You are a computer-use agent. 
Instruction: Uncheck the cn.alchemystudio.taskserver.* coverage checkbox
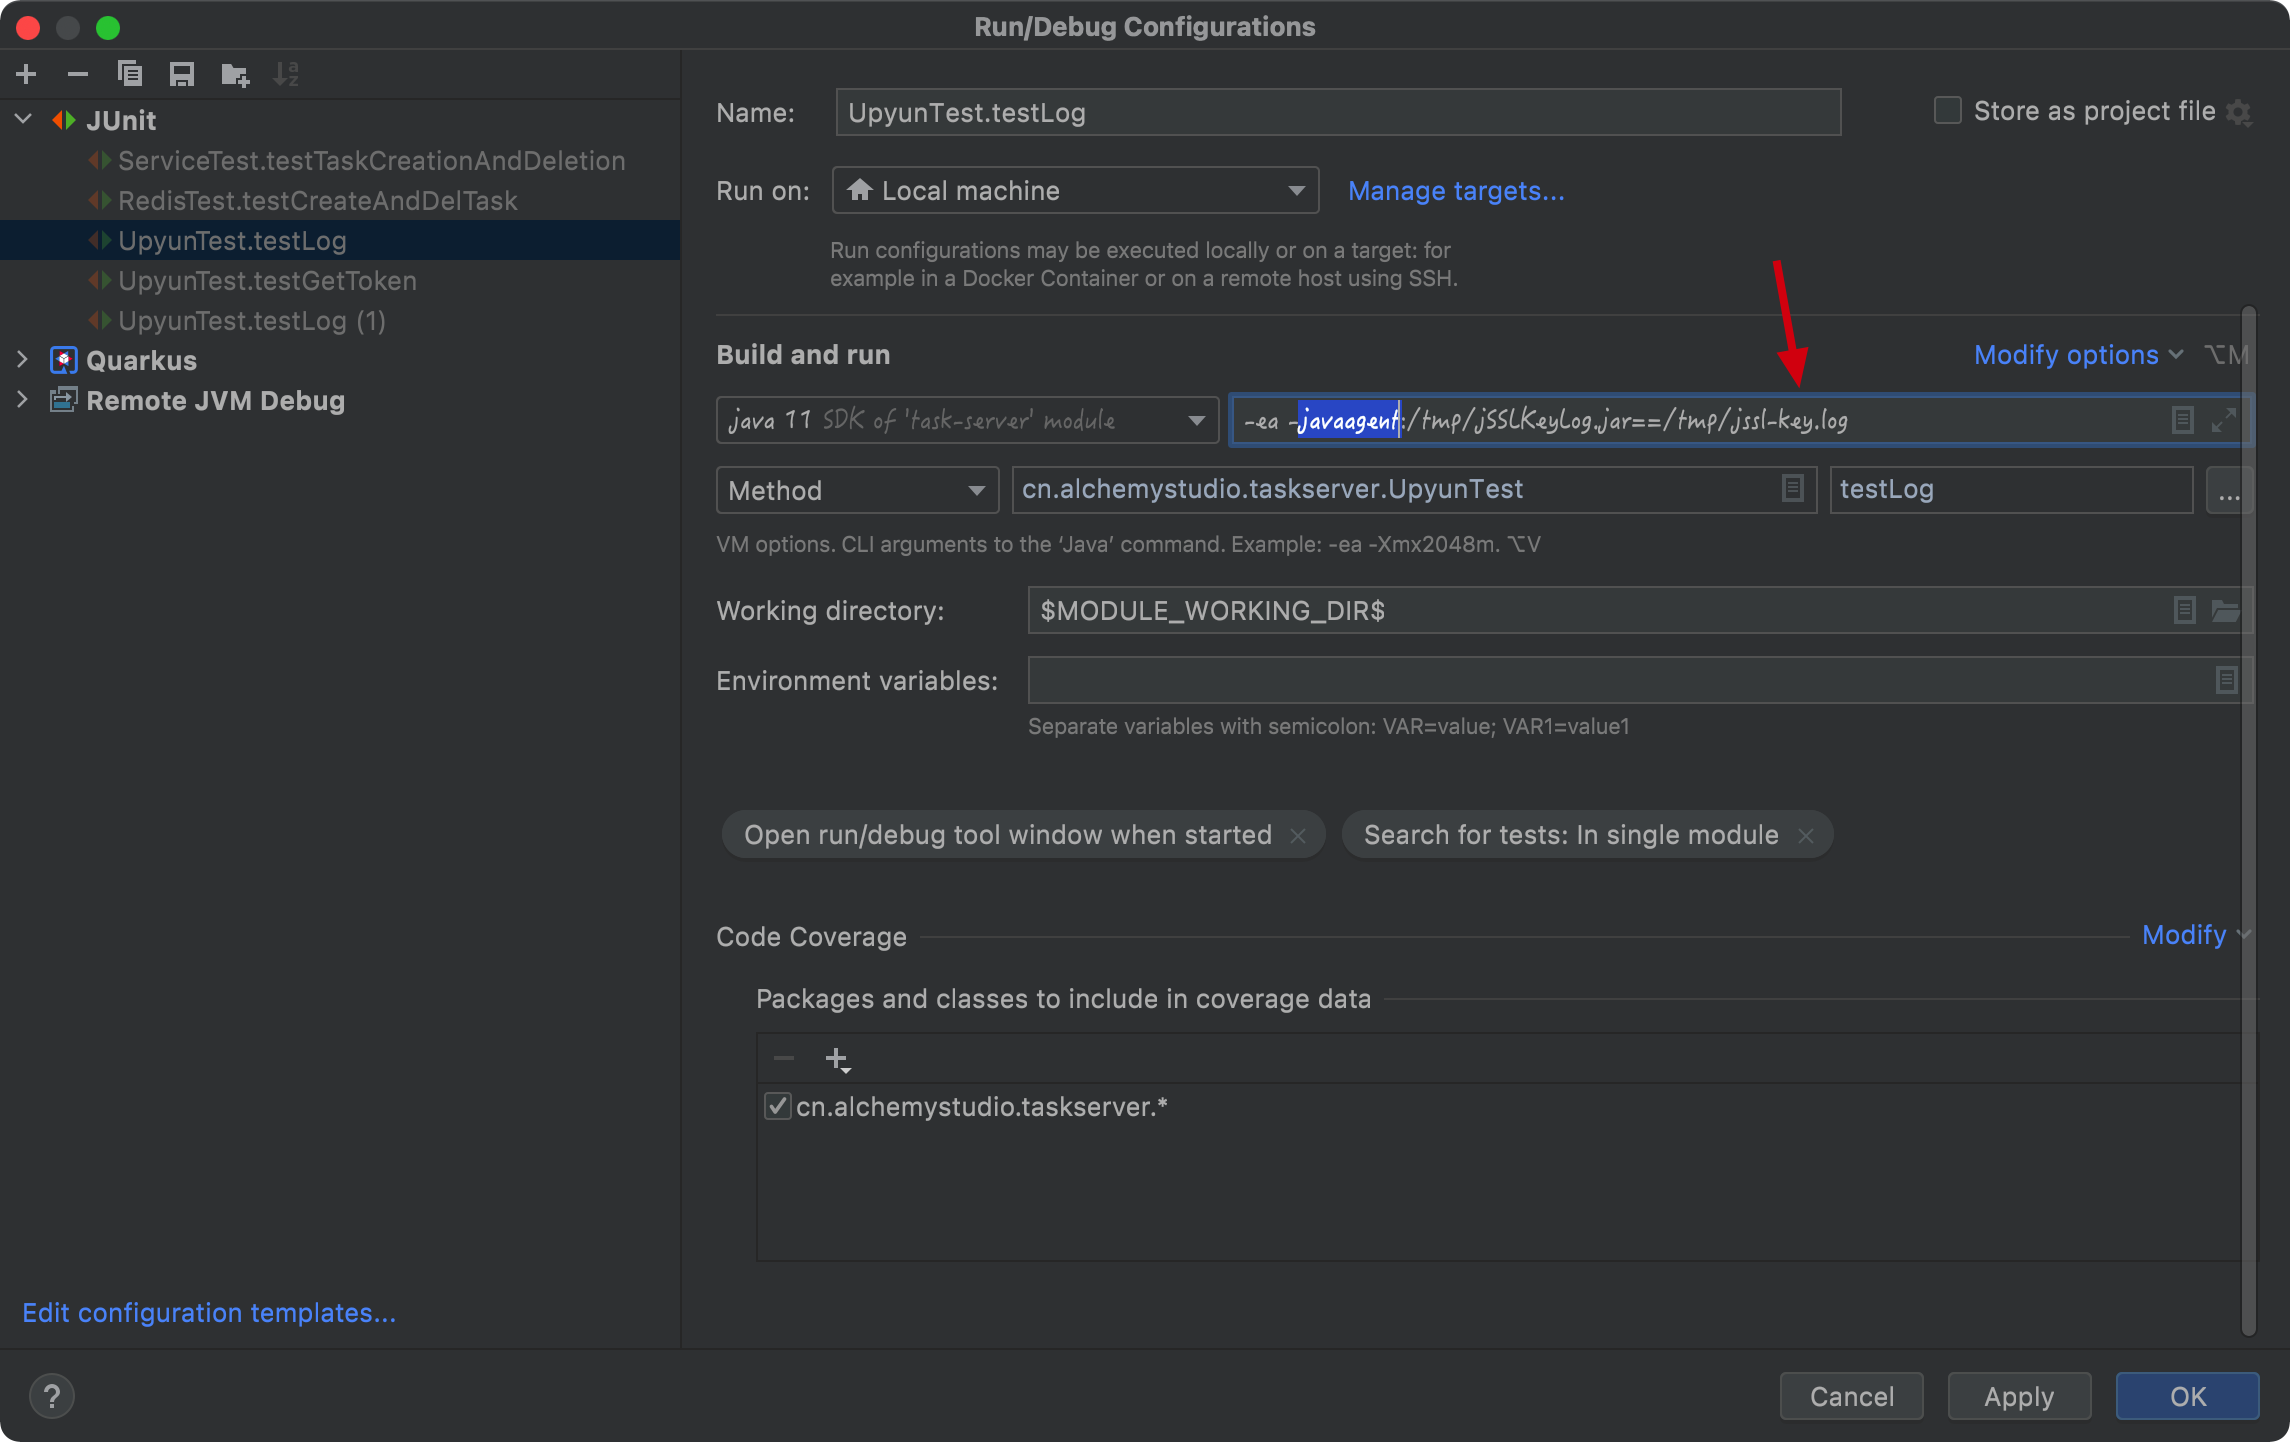(777, 1106)
